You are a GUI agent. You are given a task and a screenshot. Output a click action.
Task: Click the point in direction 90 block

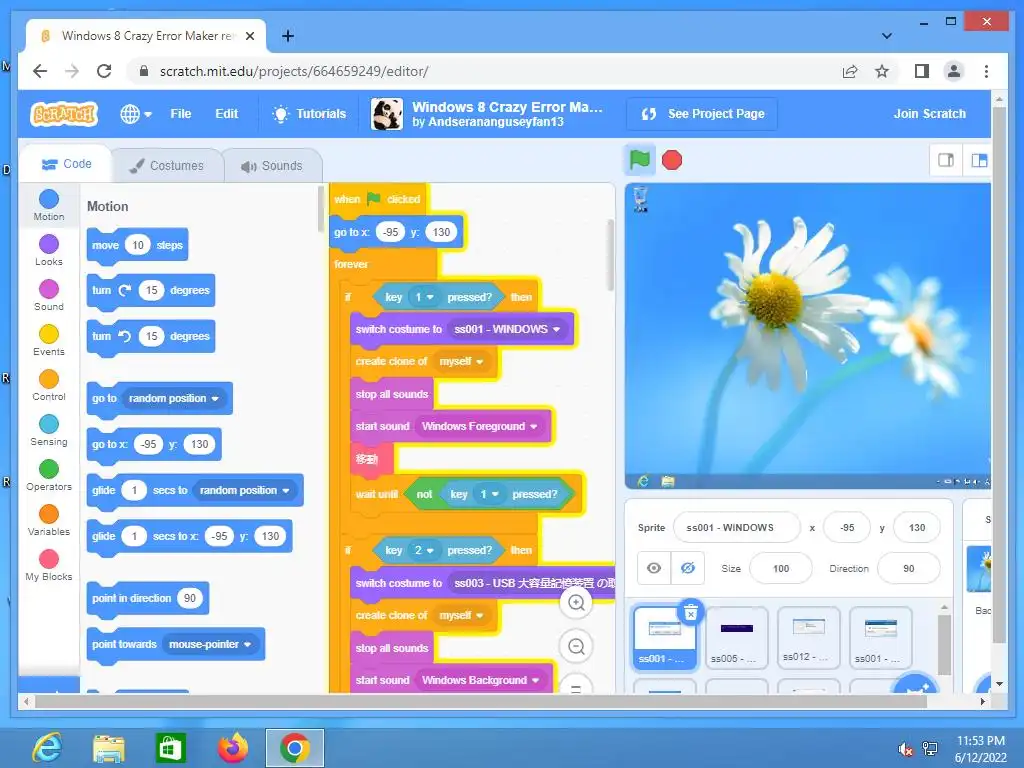148,598
